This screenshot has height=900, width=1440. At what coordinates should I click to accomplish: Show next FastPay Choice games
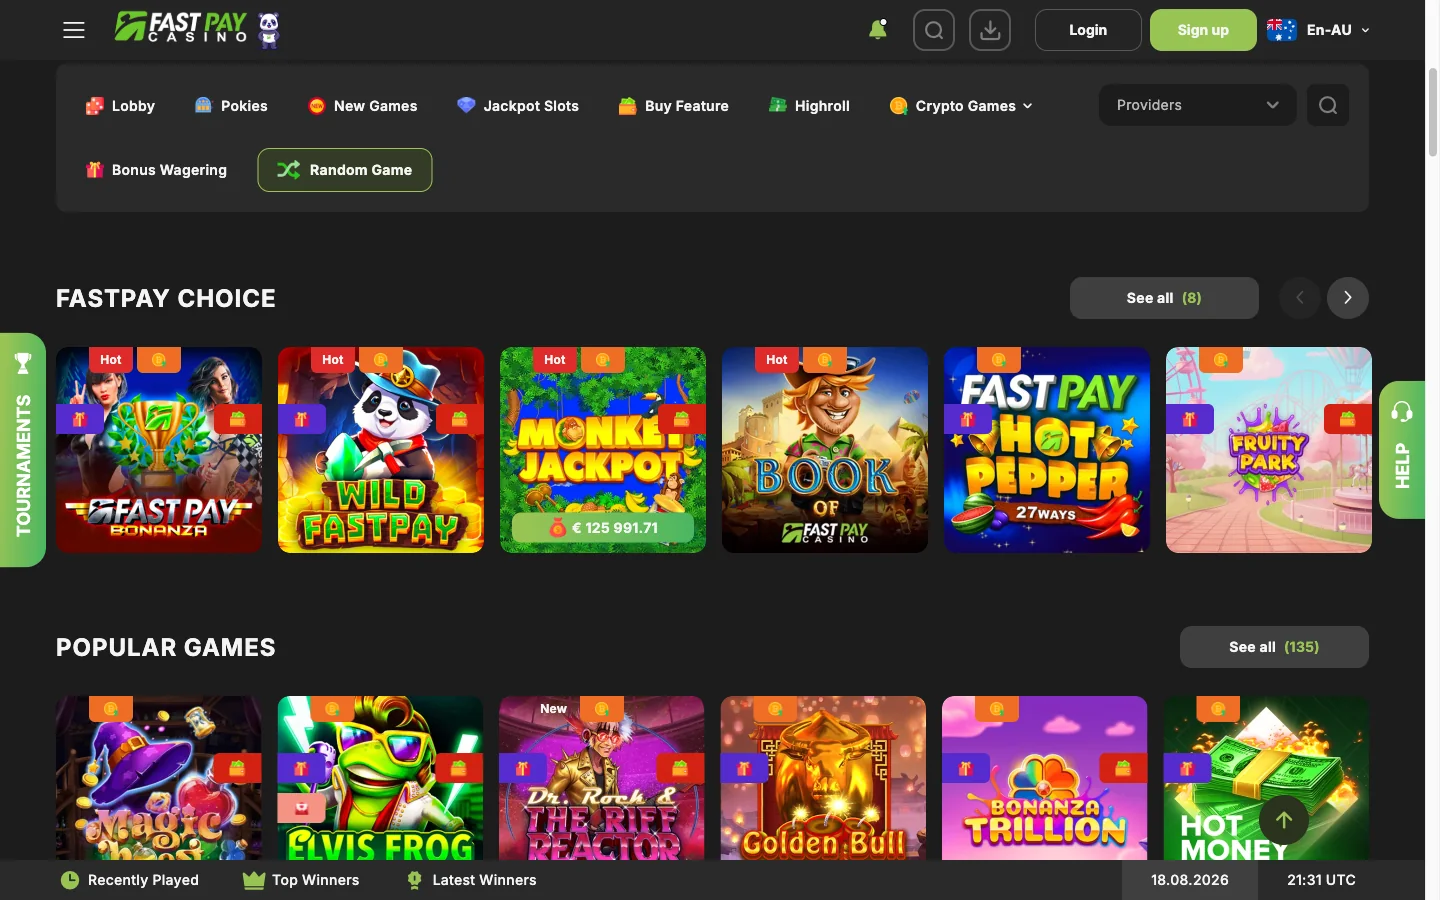click(x=1348, y=298)
